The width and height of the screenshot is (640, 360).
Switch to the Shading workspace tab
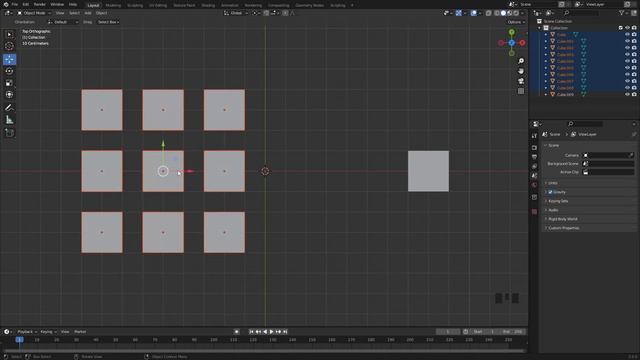pos(208,5)
